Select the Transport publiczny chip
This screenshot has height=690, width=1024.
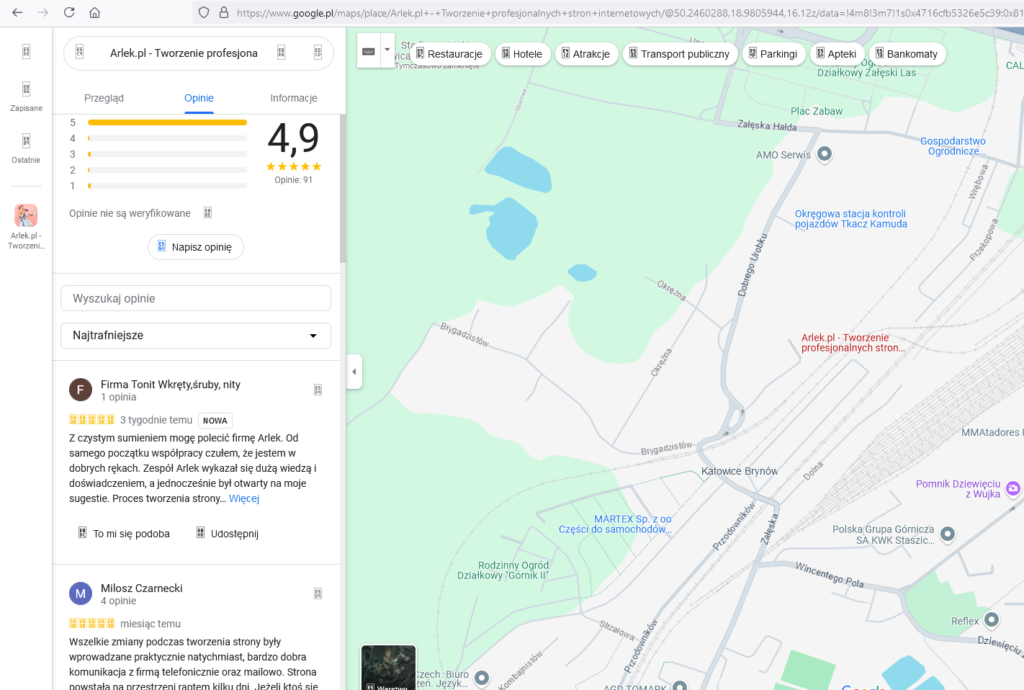click(679, 54)
